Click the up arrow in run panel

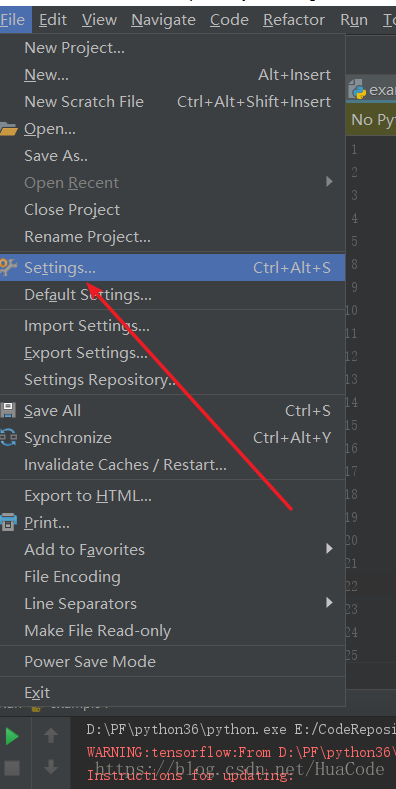click(50, 736)
